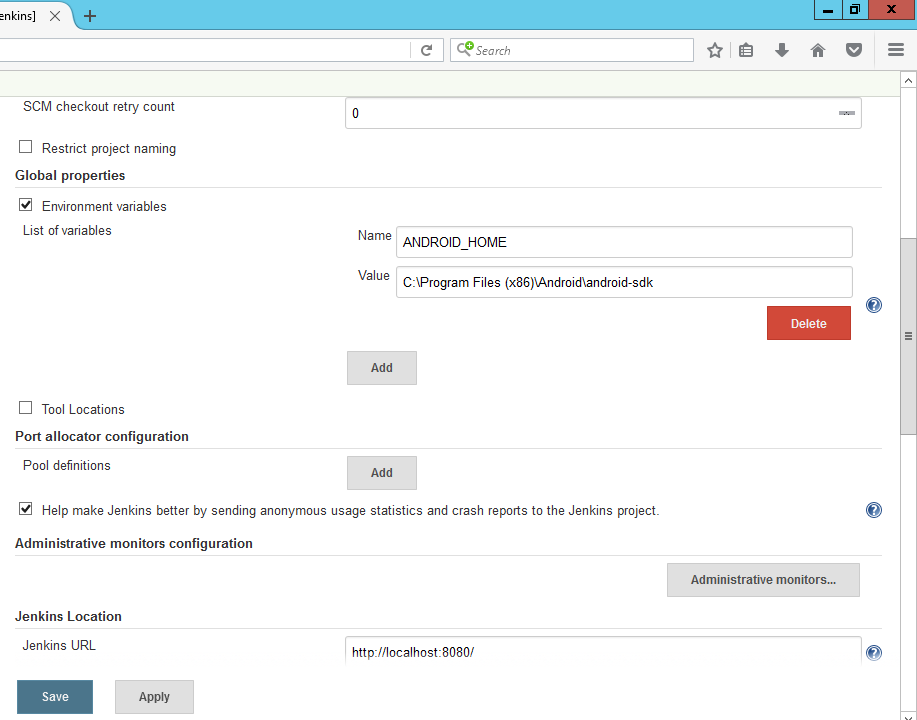Edit the Jenkins URL field
Viewport: 917px width, 720px height.
(x=603, y=651)
